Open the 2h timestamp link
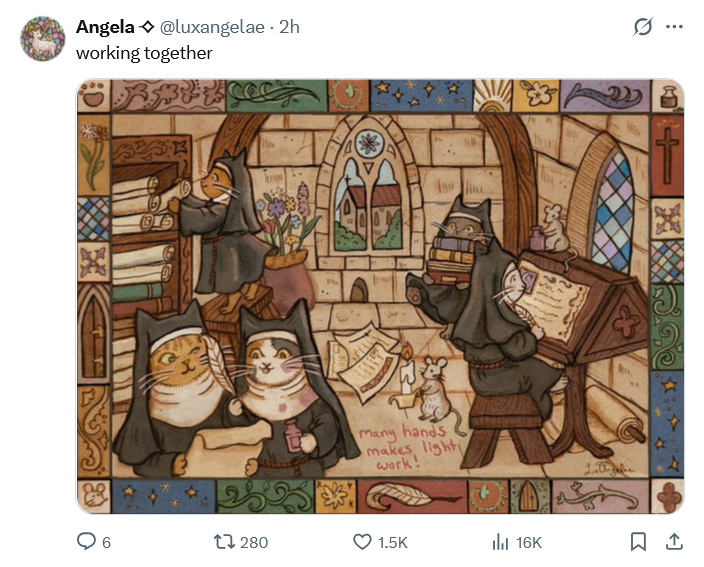The width and height of the screenshot is (704, 567). 289,28
